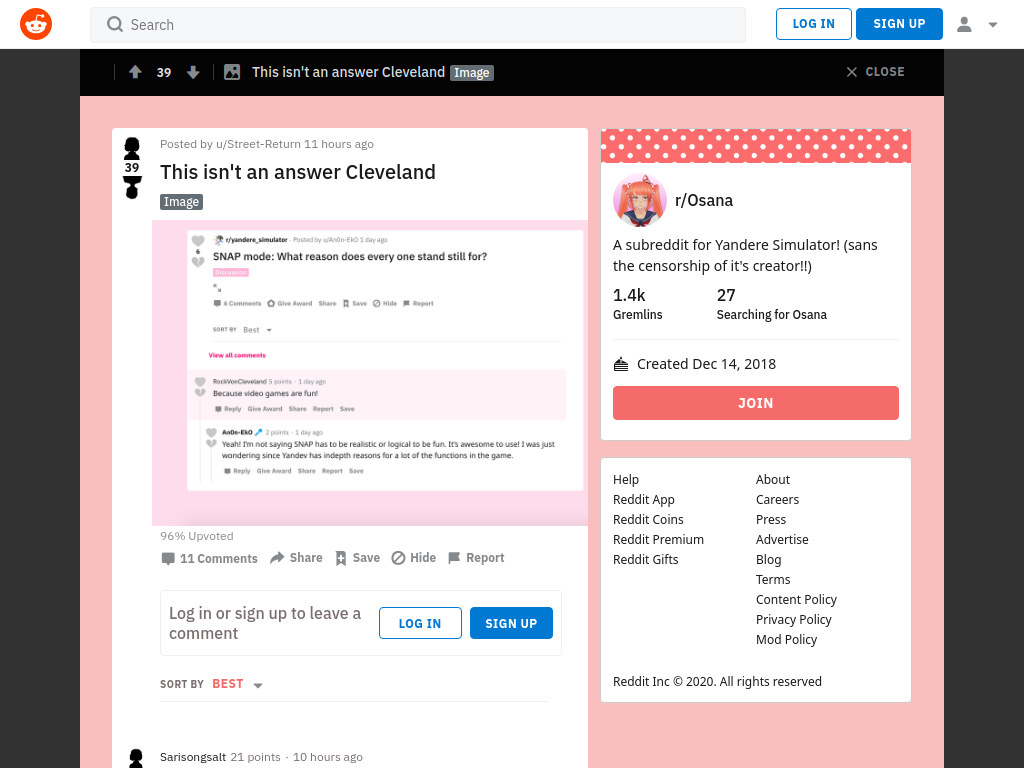Screen dimensions: 1024x768
Task: Open the r/Osana subreddit link
Action: point(704,200)
